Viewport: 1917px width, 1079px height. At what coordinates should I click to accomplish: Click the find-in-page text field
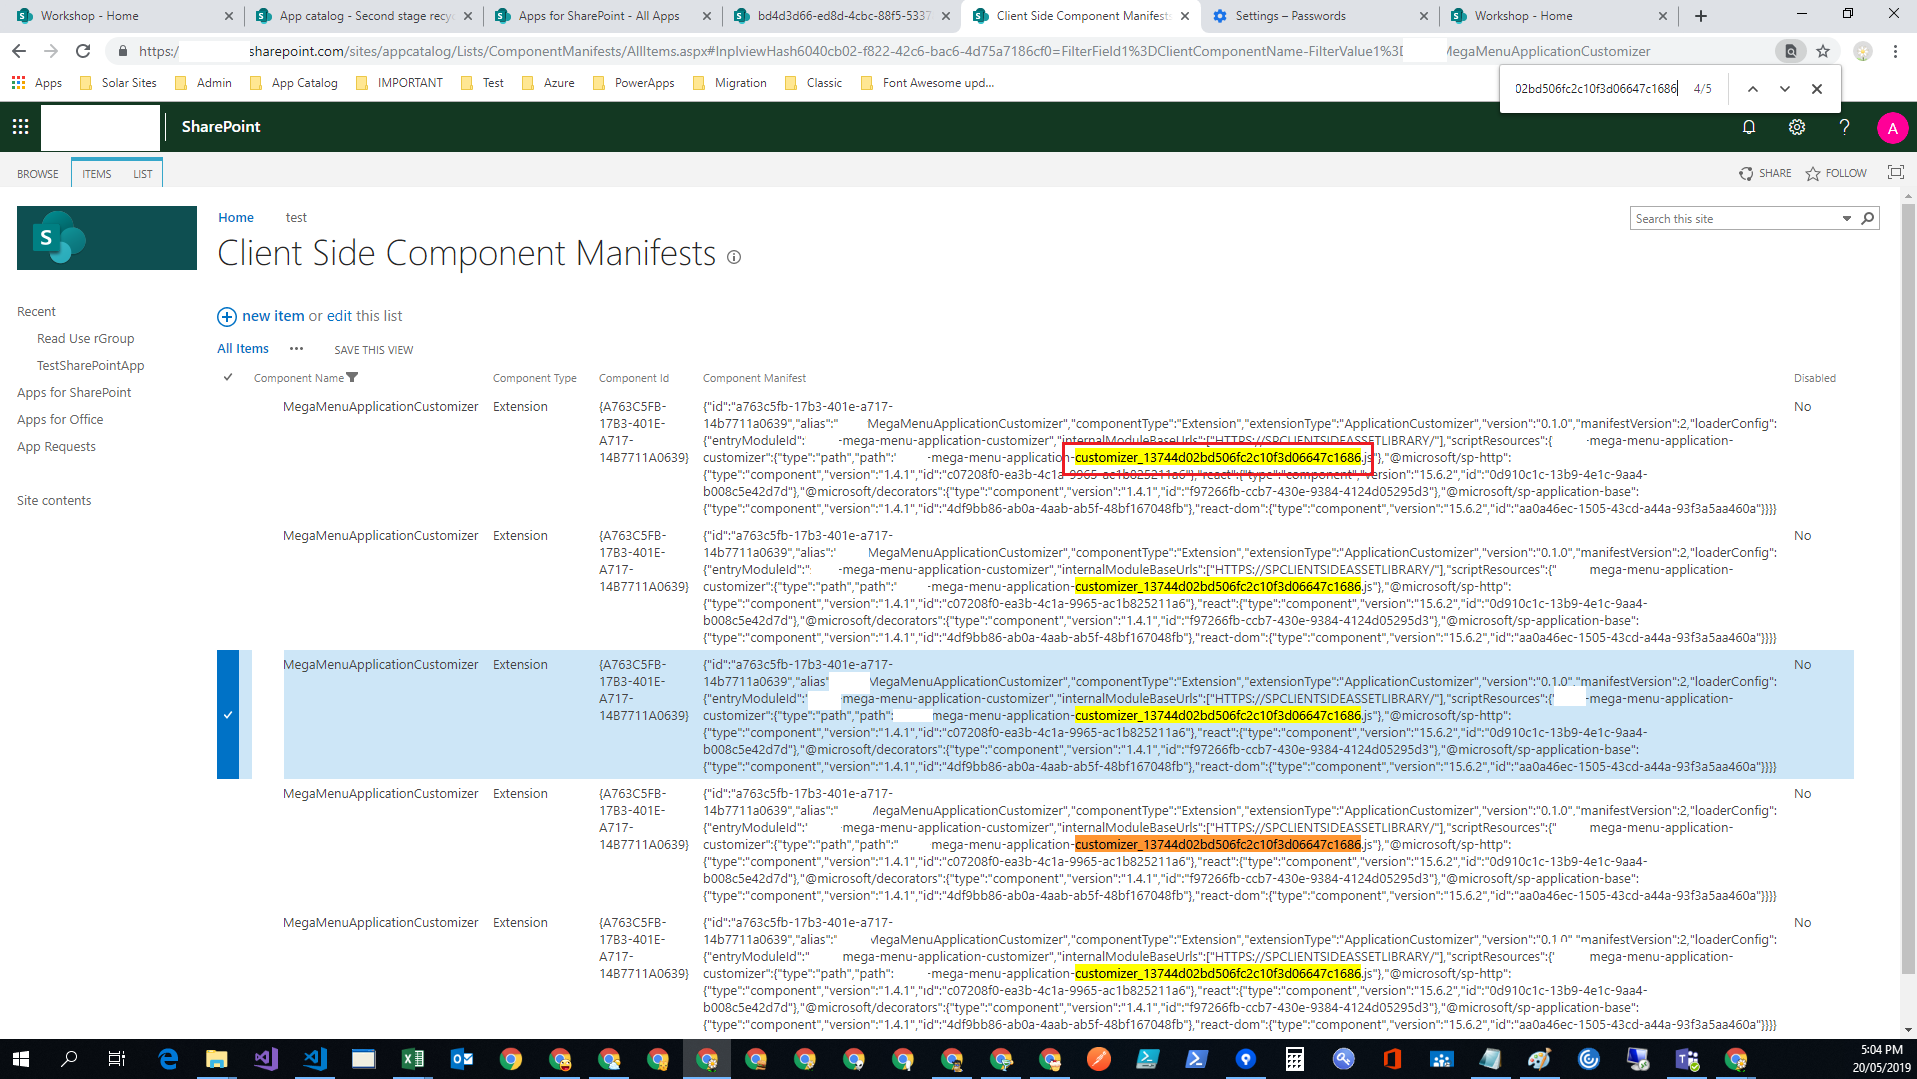(1597, 89)
